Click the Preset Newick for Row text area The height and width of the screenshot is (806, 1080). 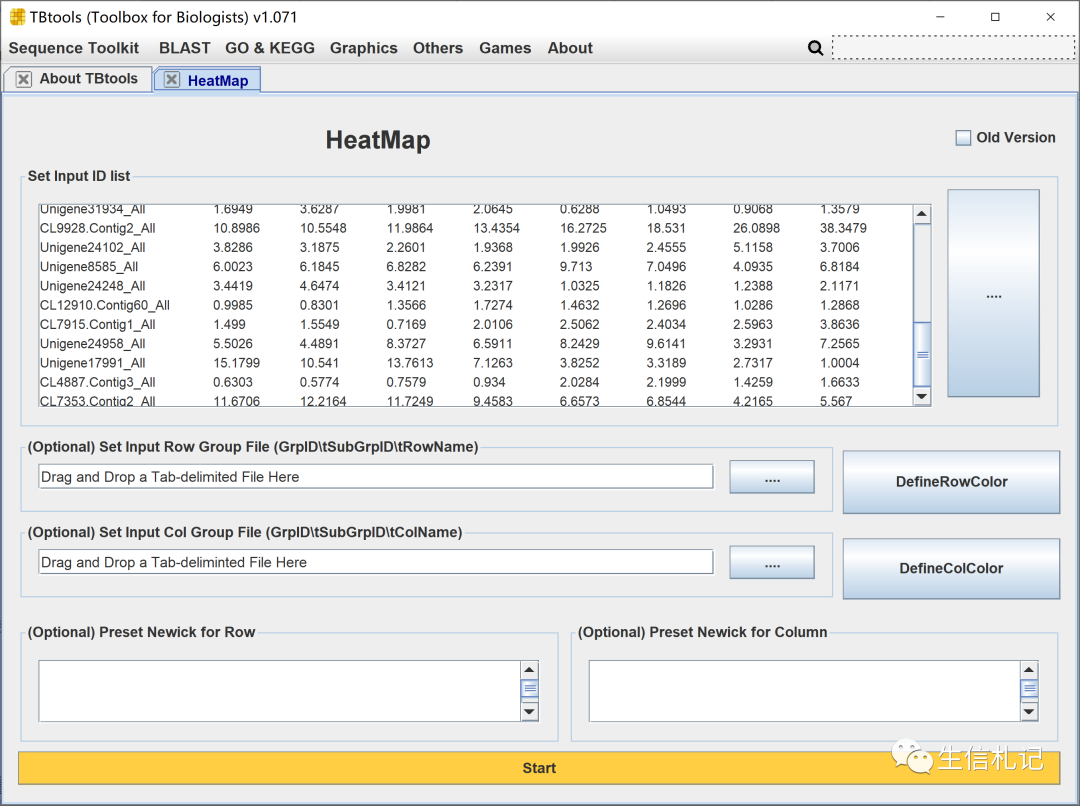click(x=280, y=691)
